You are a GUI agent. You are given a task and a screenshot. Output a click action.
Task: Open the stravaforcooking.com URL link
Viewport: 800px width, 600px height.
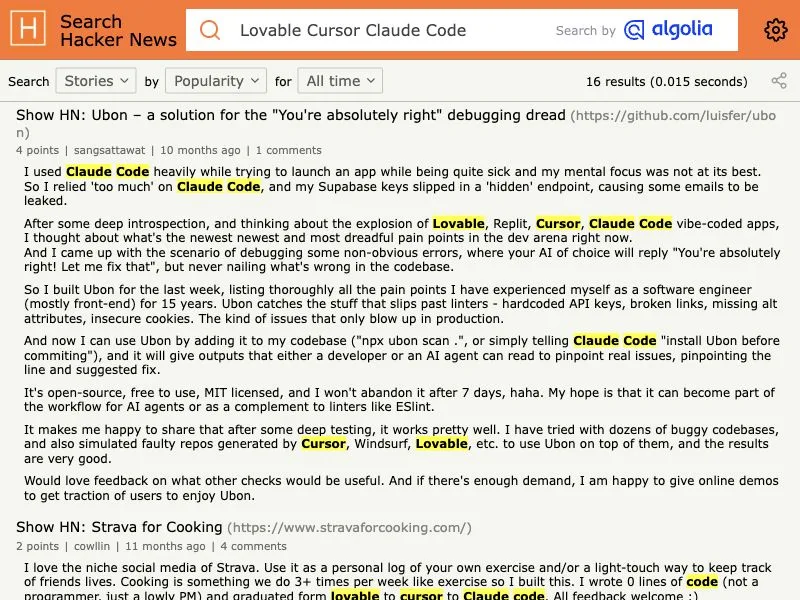pyautogui.click(x=349, y=528)
